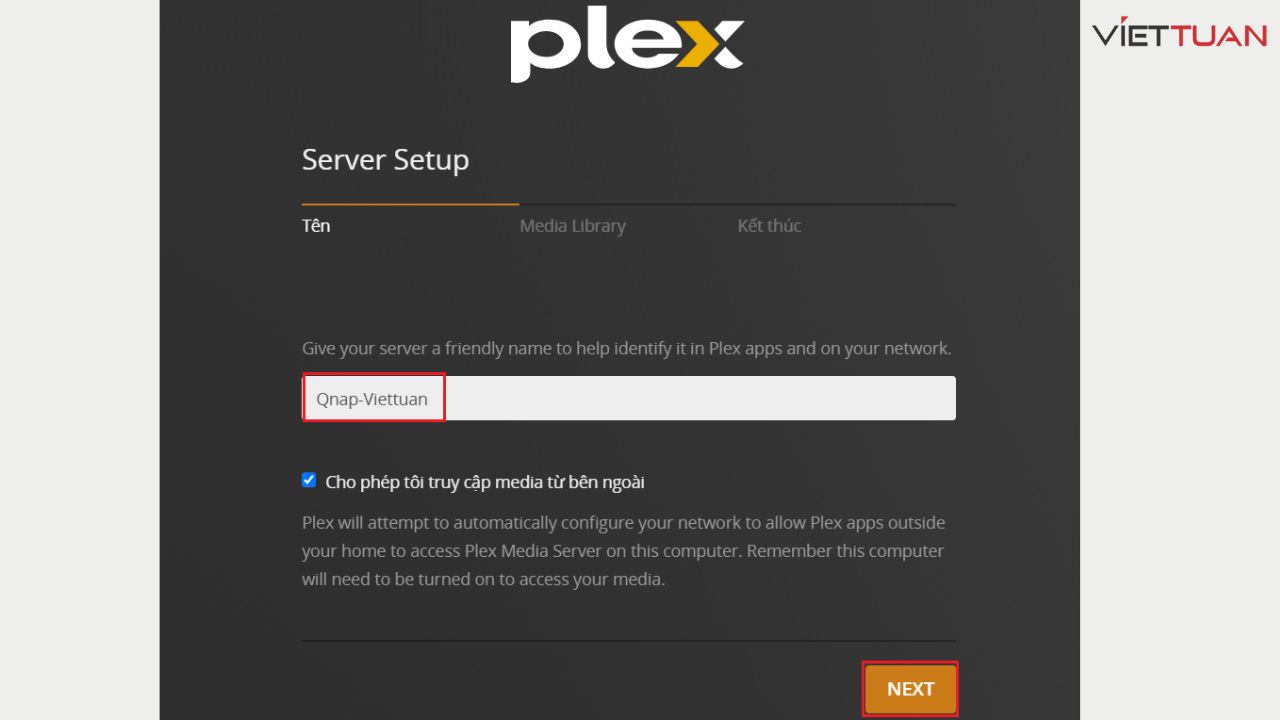Select the highlighted Qnap-Viettuan name box
This screenshot has height=720, width=1280.
[x=373, y=398]
